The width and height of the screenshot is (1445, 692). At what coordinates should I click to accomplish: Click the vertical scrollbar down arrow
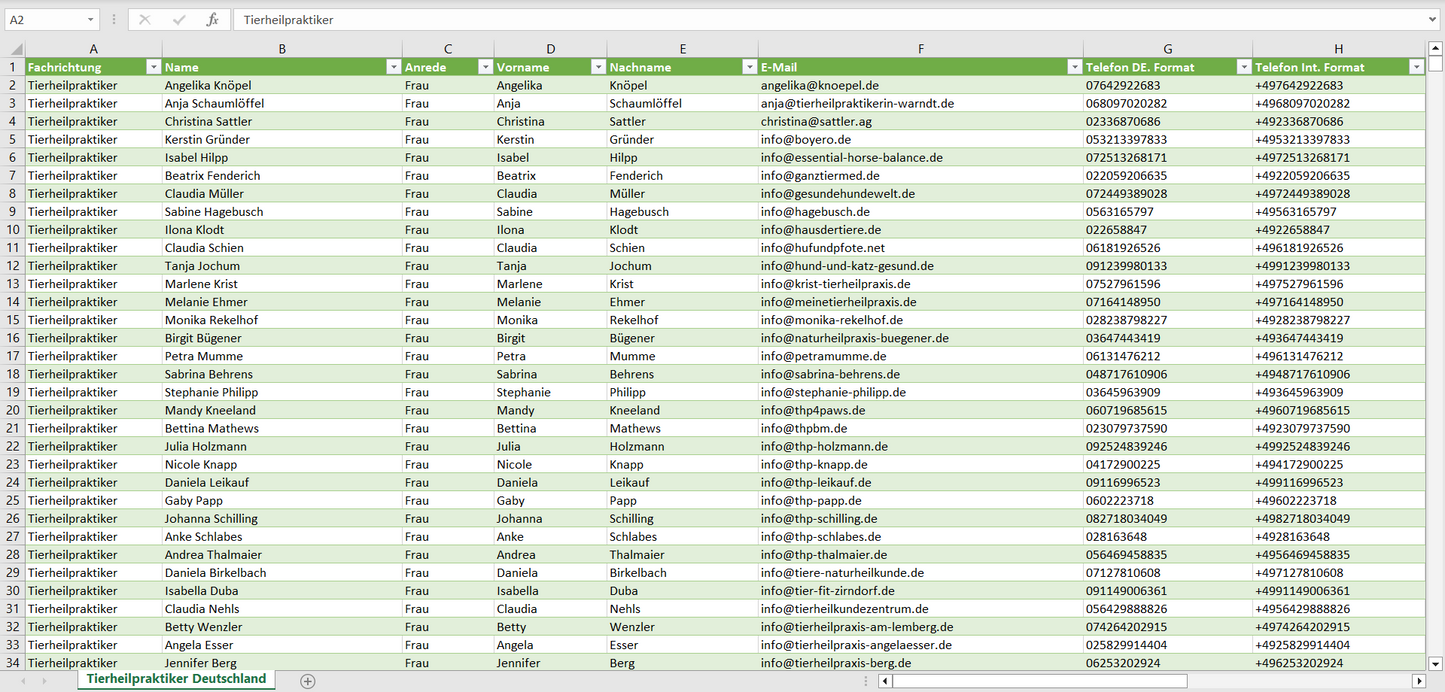pos(1436,662)
